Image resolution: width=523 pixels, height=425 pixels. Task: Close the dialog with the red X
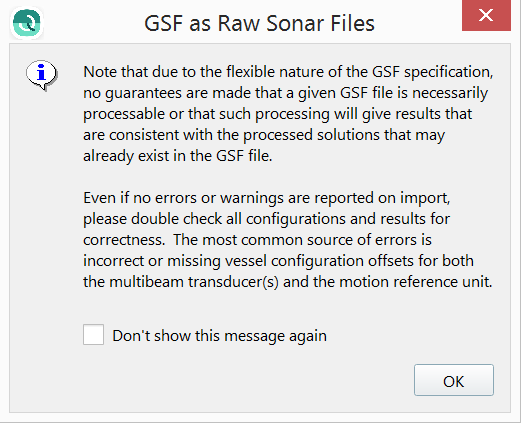click(486, 15)
